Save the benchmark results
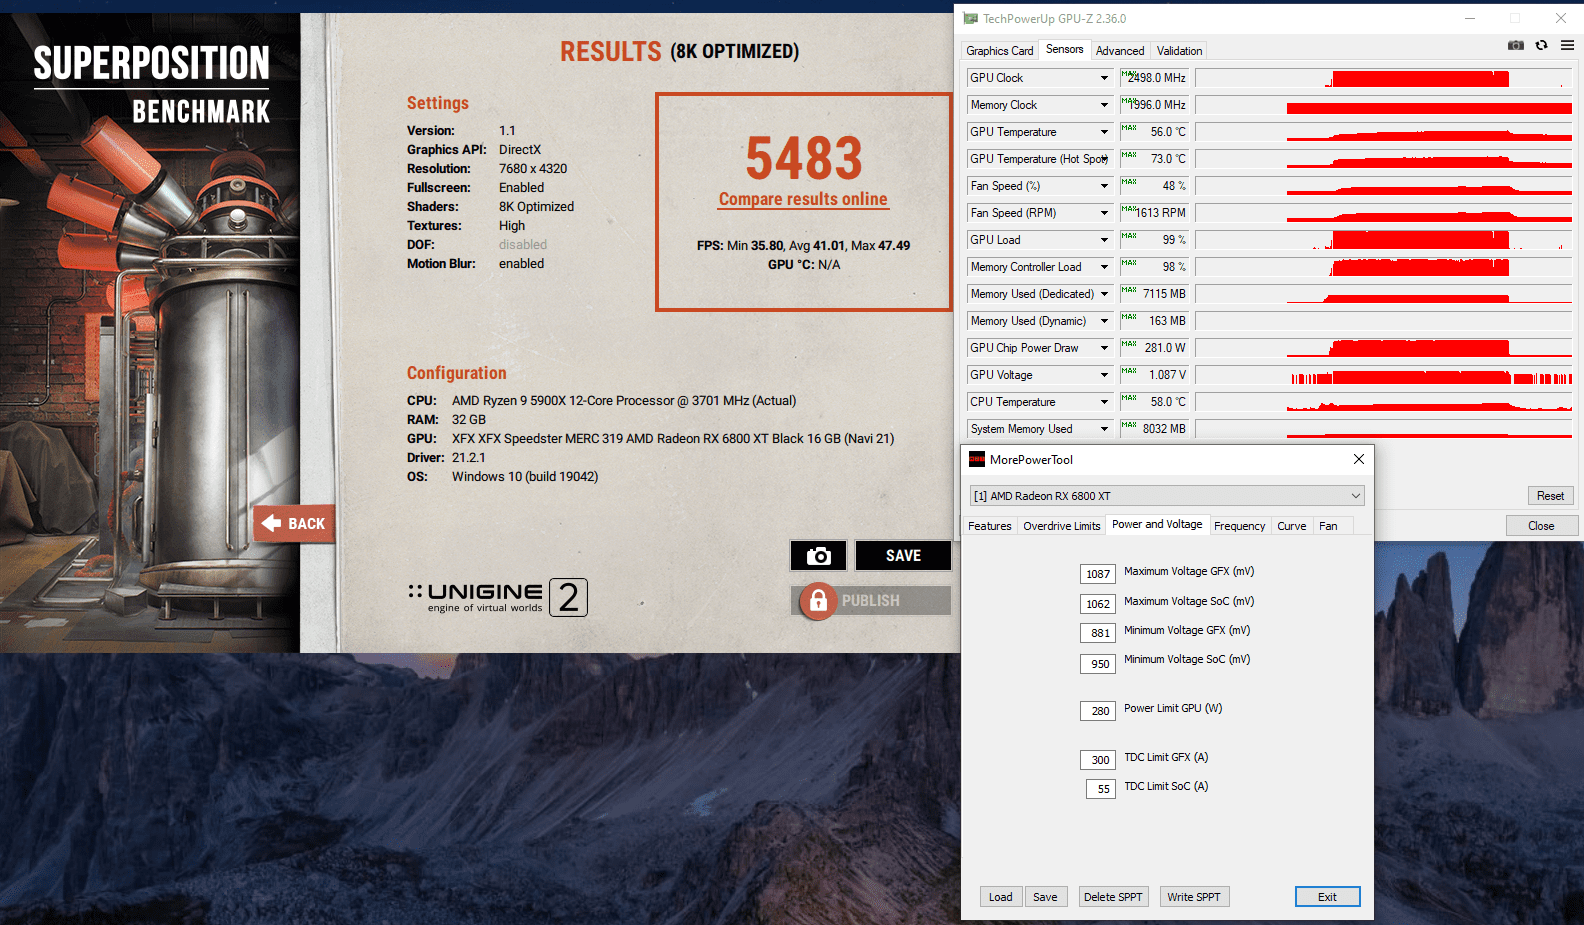 903,556
